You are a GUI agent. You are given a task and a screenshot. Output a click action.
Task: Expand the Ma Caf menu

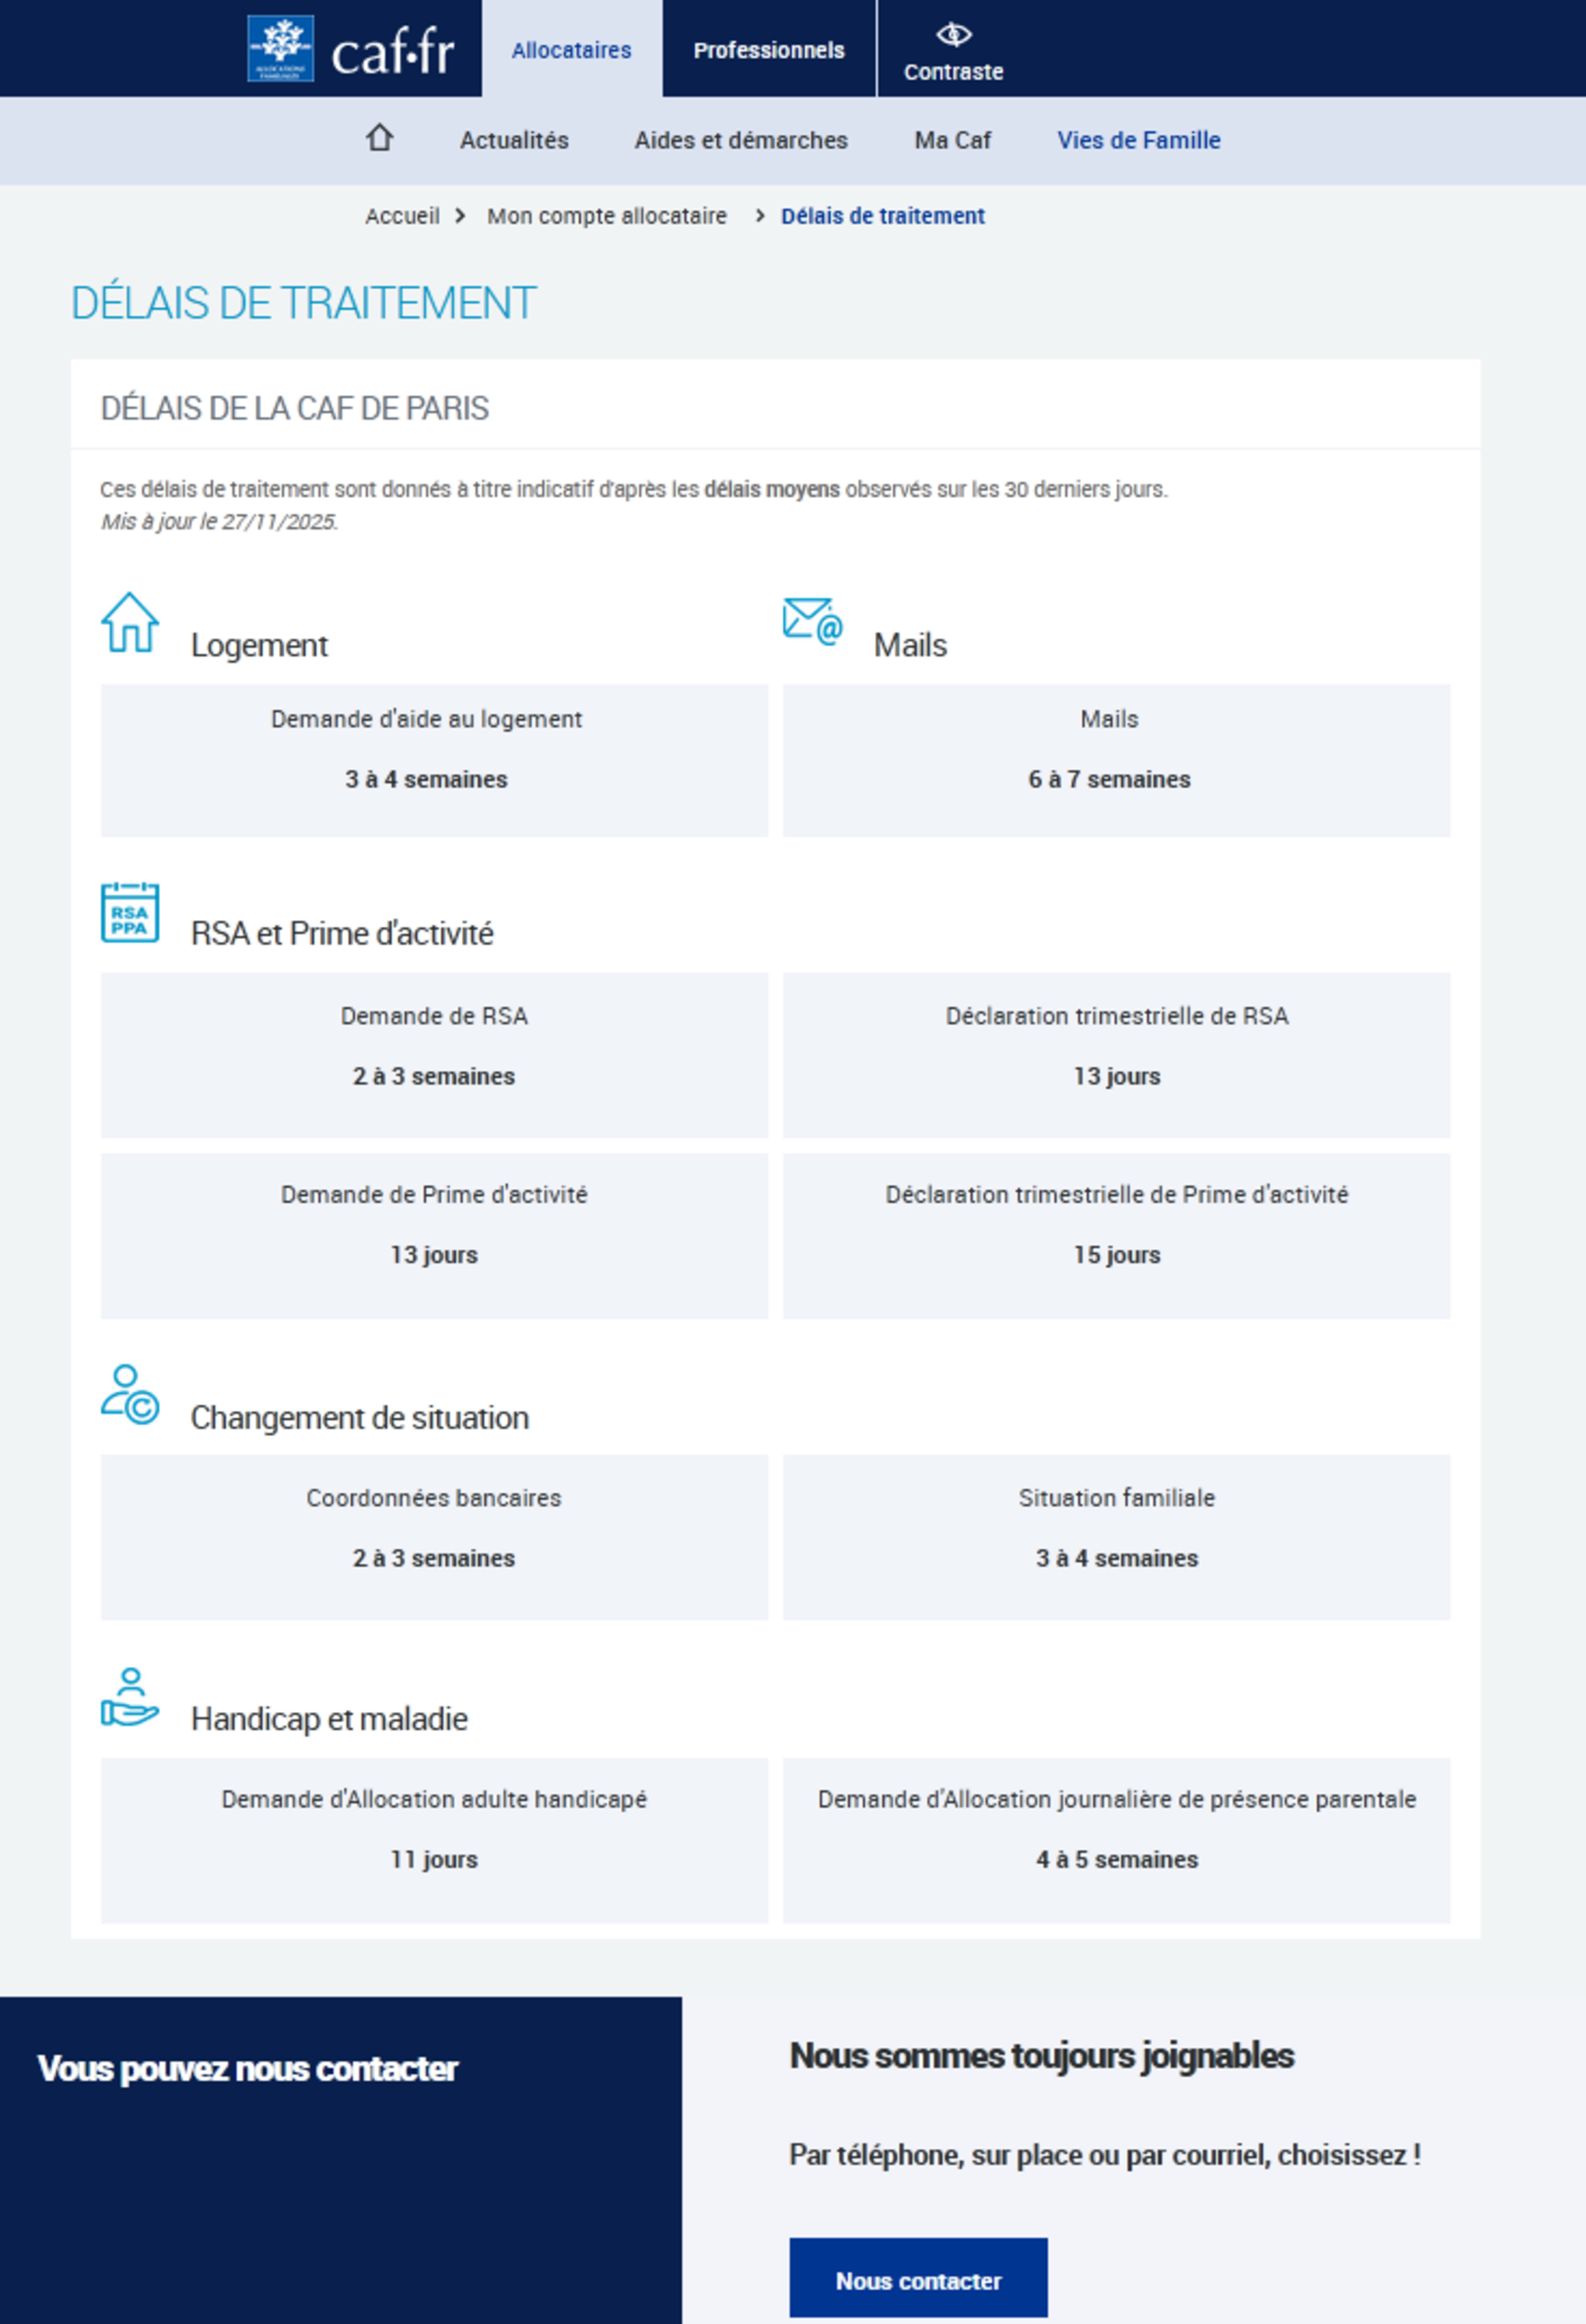pos(952,140)
